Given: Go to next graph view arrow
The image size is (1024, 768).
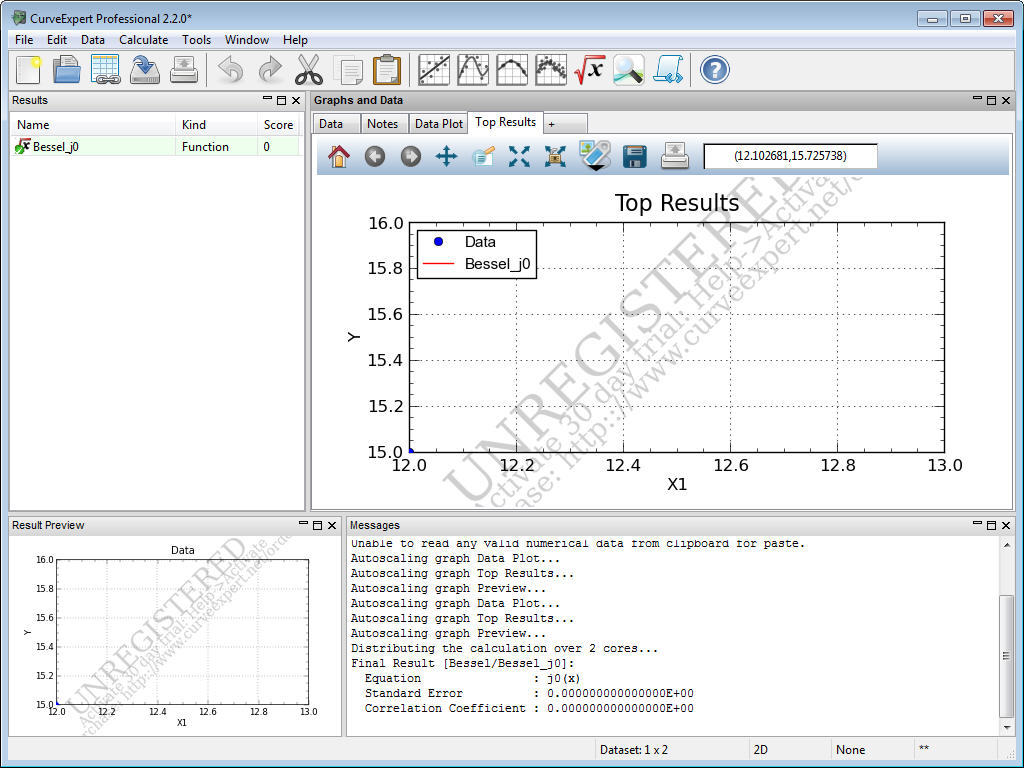Looking at the screenshot, I should [x=411, y=157].
